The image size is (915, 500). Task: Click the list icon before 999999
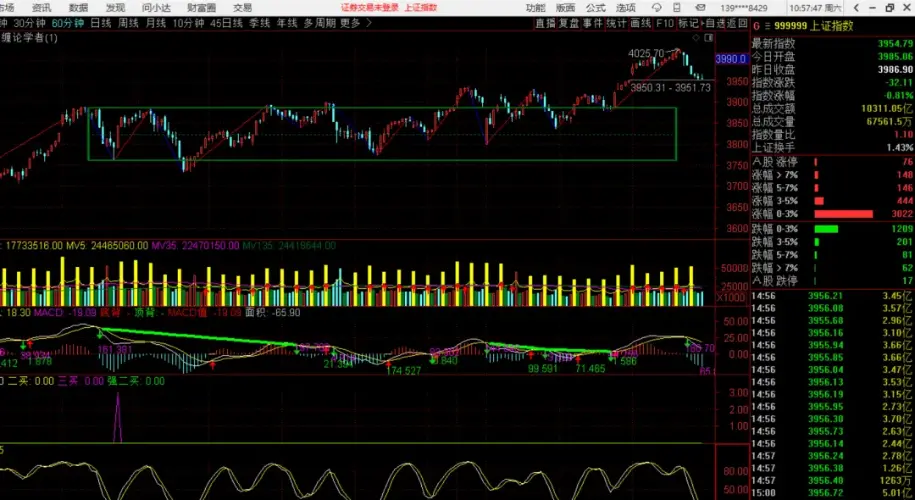pyautogui.click(x=769, y=26)
